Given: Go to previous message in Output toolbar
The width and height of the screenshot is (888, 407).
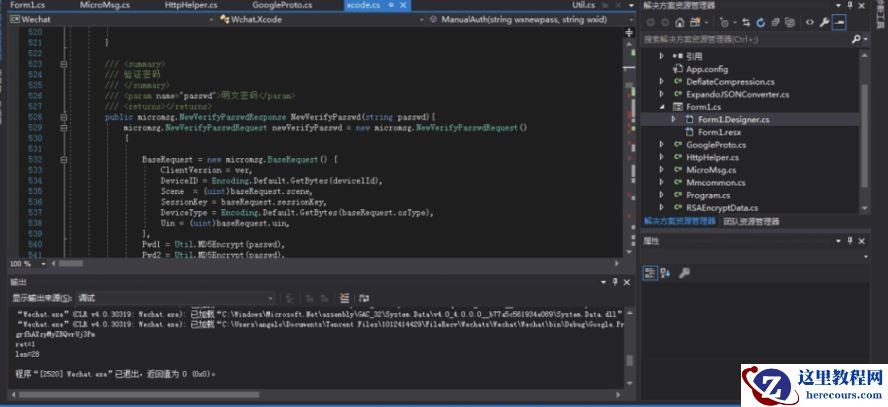Looking at the screenshot, I should click(x=309, y=298).
